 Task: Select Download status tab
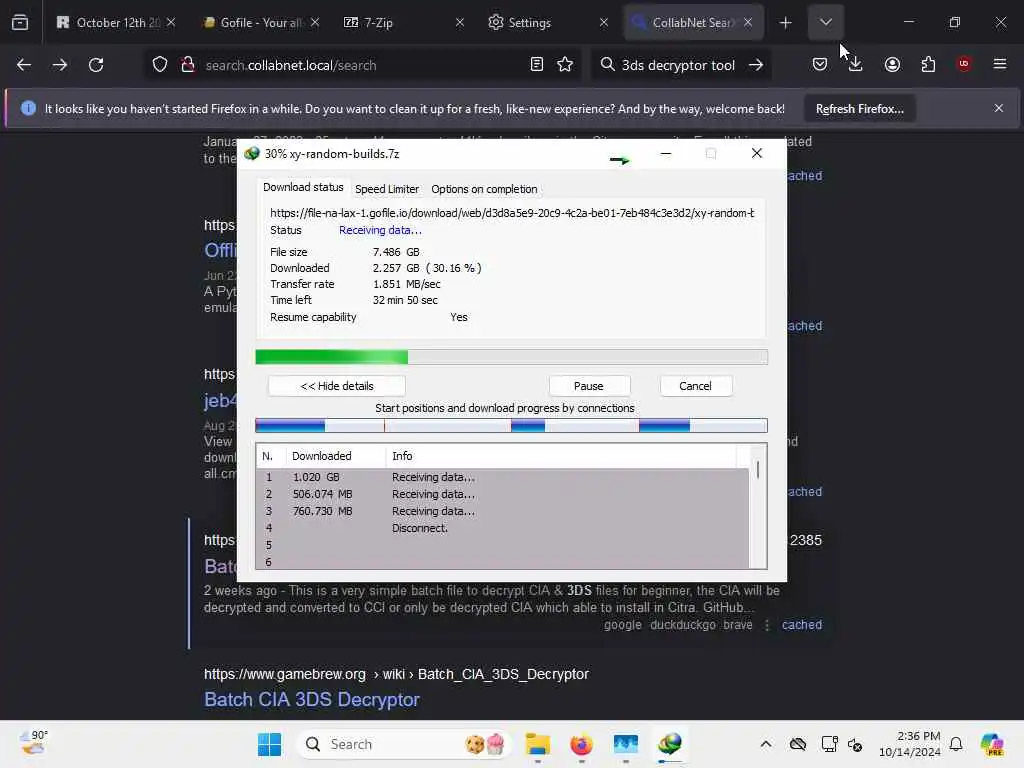click(303, 187)
